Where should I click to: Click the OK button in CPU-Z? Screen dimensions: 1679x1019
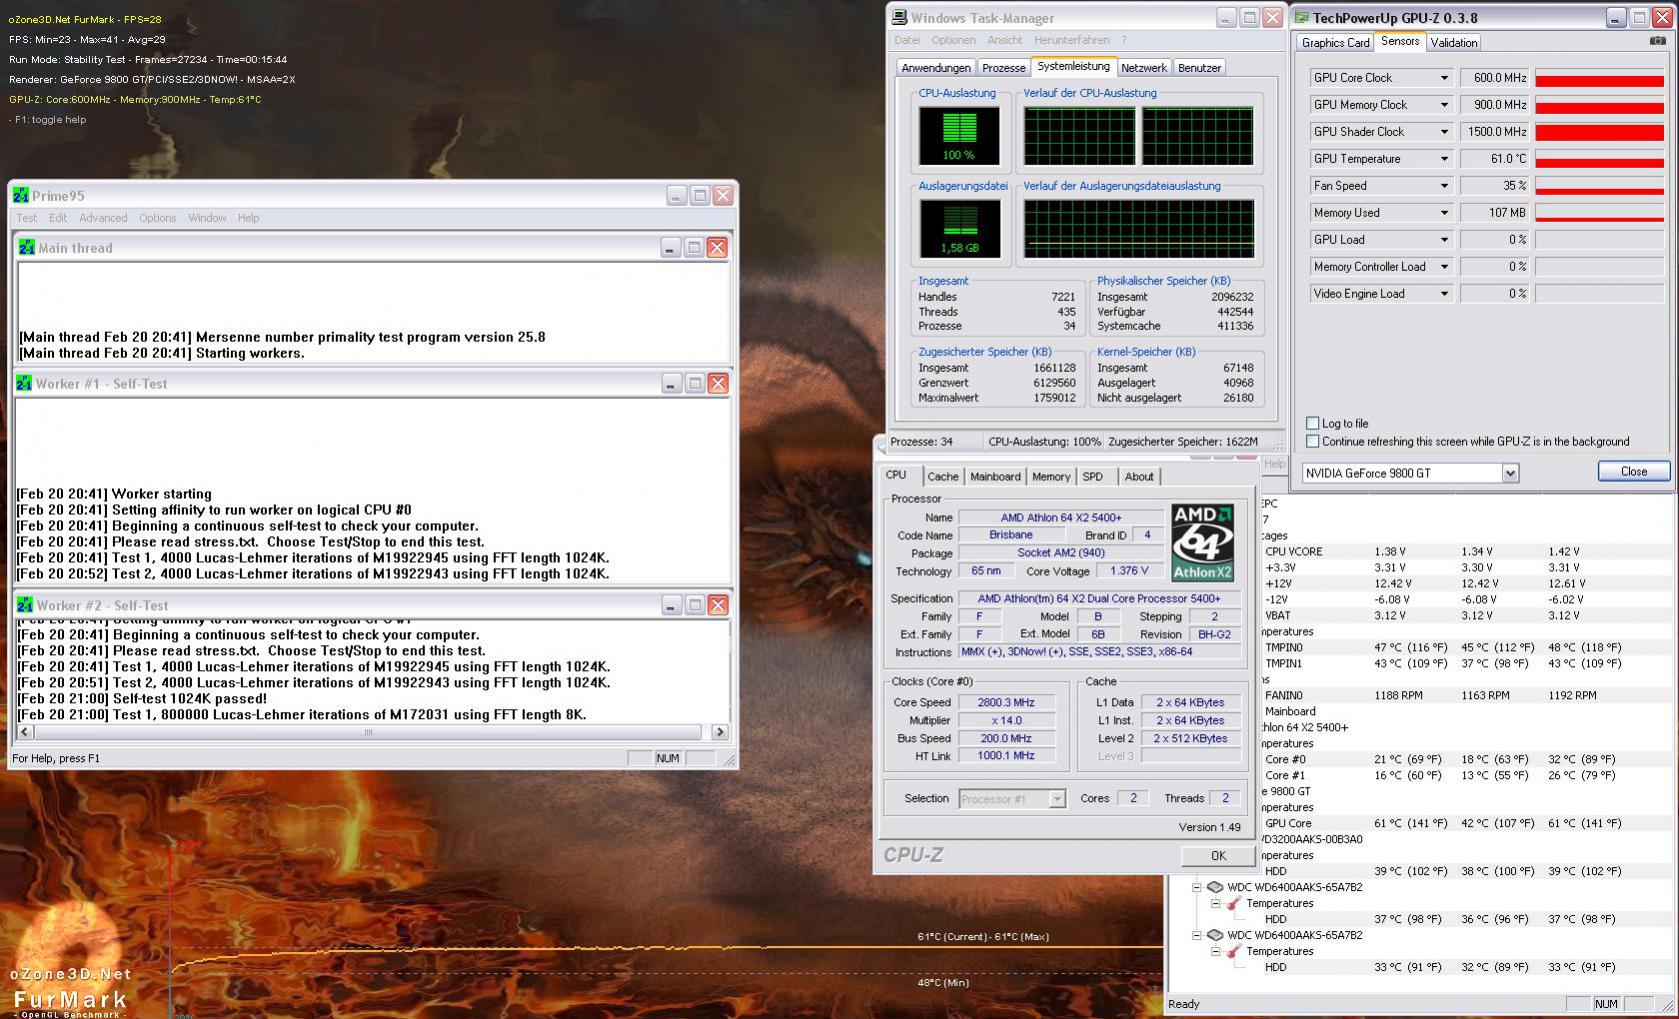pos(1218,856)
